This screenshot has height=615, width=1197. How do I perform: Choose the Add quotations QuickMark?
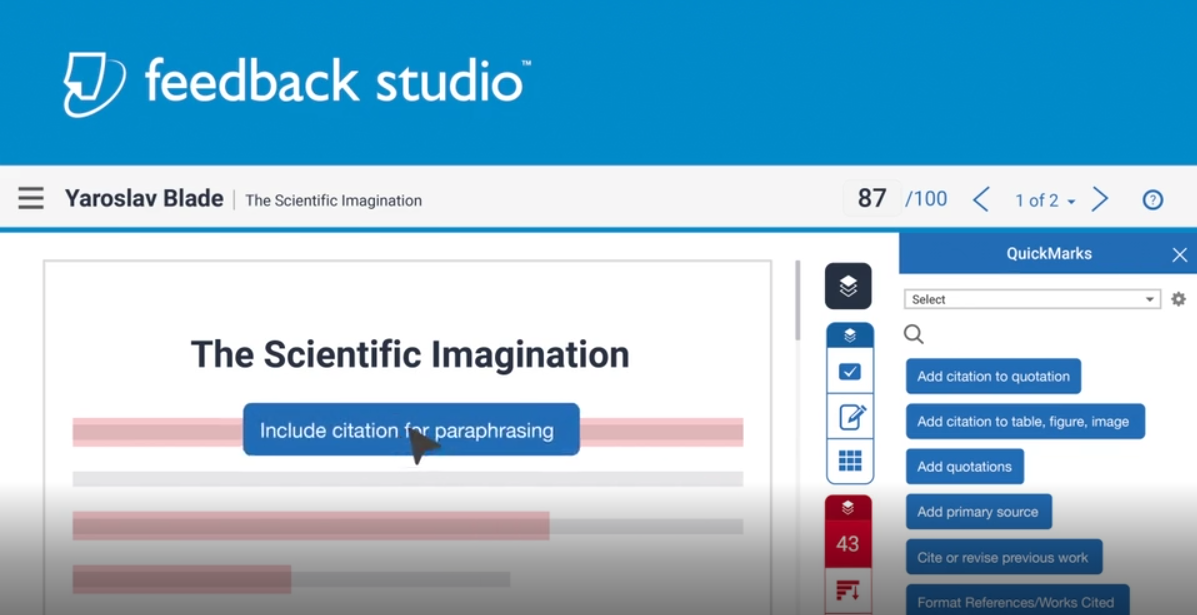click(965, 466)
